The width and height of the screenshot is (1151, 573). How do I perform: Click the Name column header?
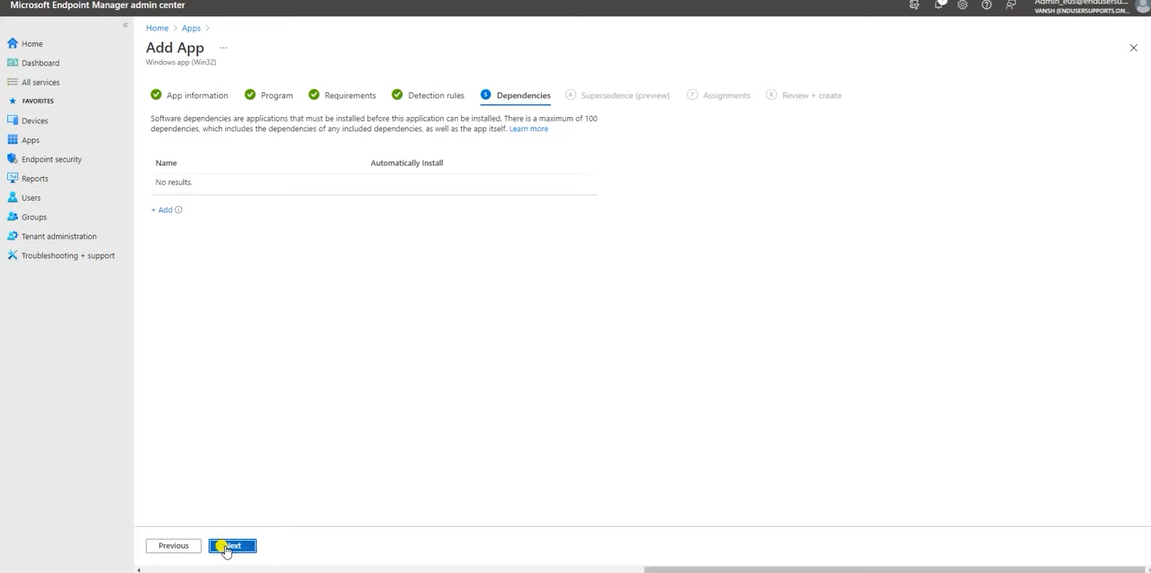166,163
